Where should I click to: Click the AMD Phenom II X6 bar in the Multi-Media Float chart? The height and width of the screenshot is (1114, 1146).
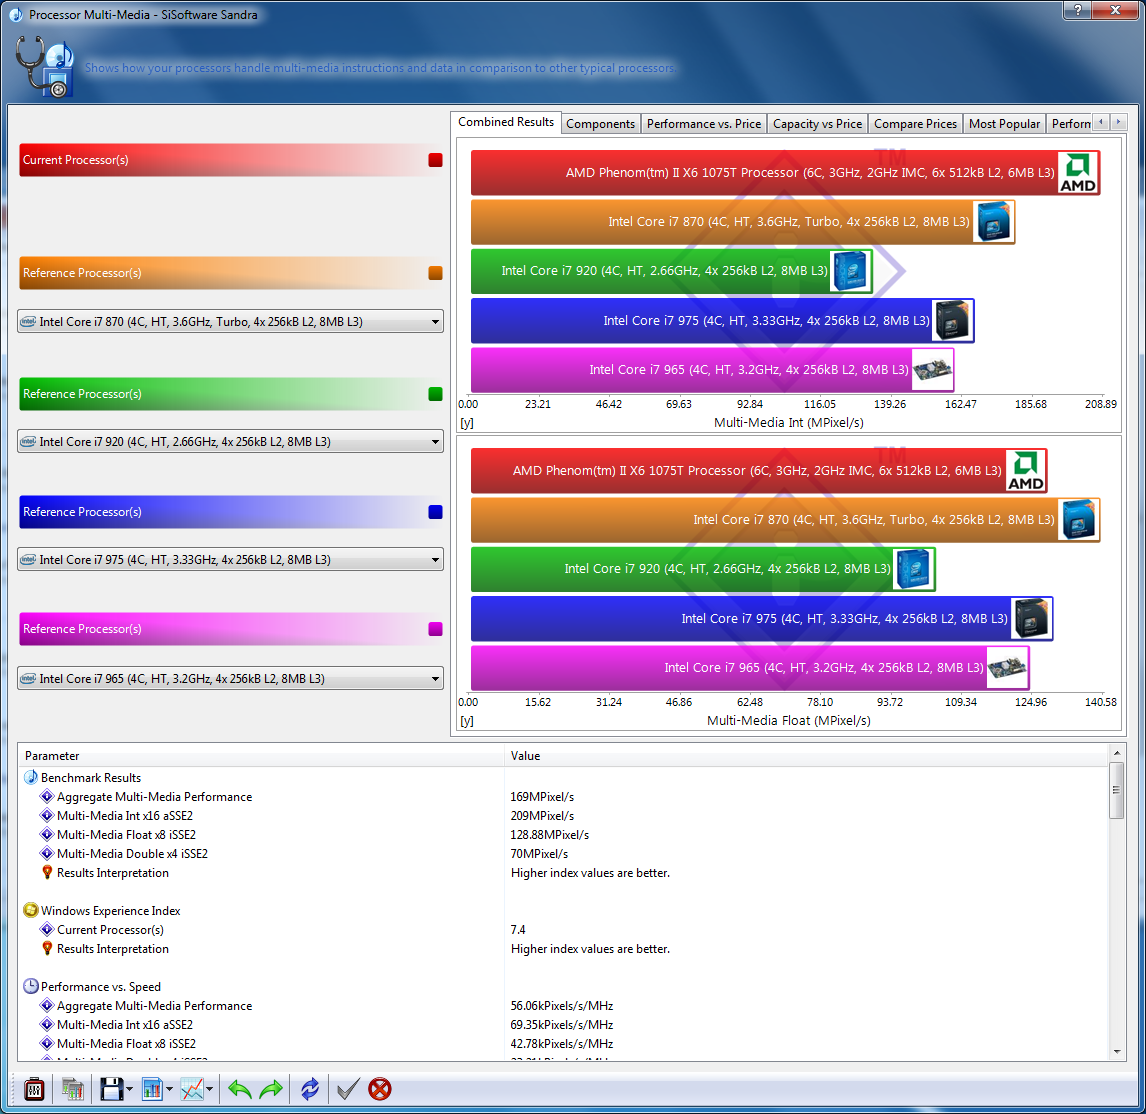pyautogui.click(x=759, y=470)
